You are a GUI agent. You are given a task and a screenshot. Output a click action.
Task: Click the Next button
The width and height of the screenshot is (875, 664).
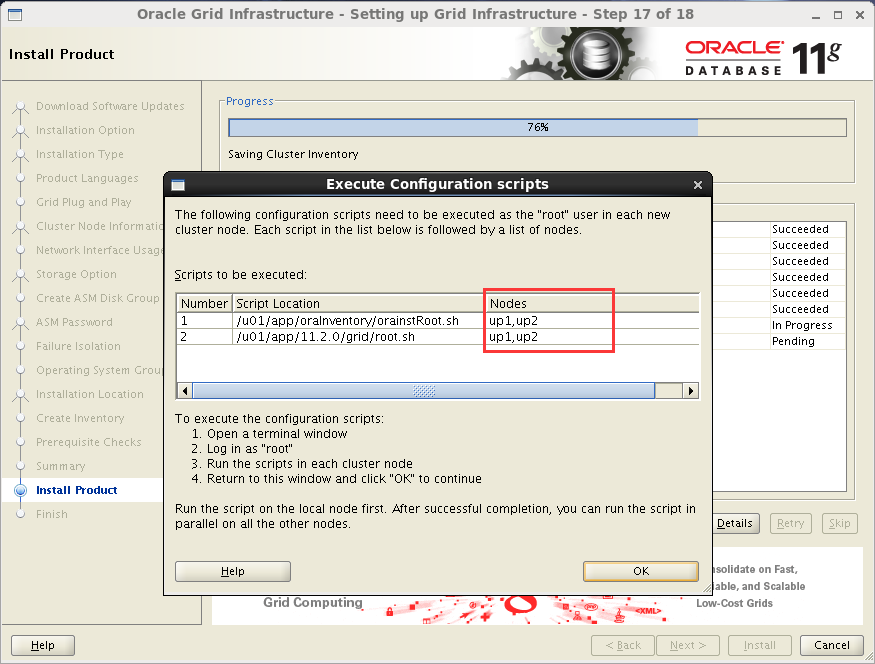click(x=688, y=645)
